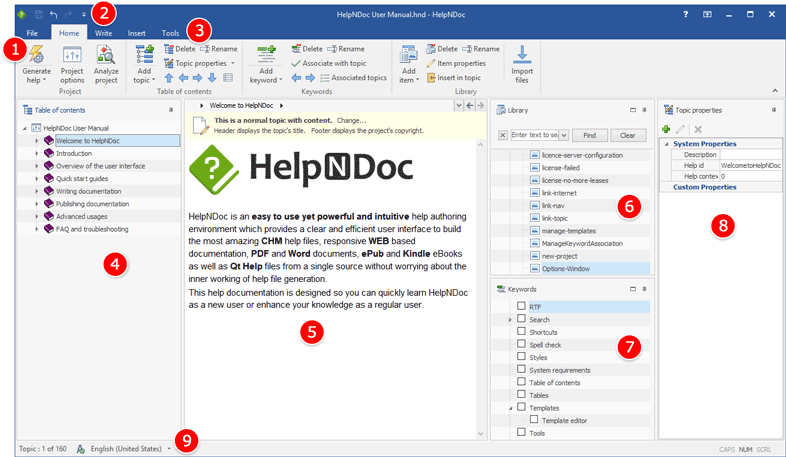This screenshot has height=457, width=786.
Task: Move topic down with the down arrow
Action: tap(212, 78)
